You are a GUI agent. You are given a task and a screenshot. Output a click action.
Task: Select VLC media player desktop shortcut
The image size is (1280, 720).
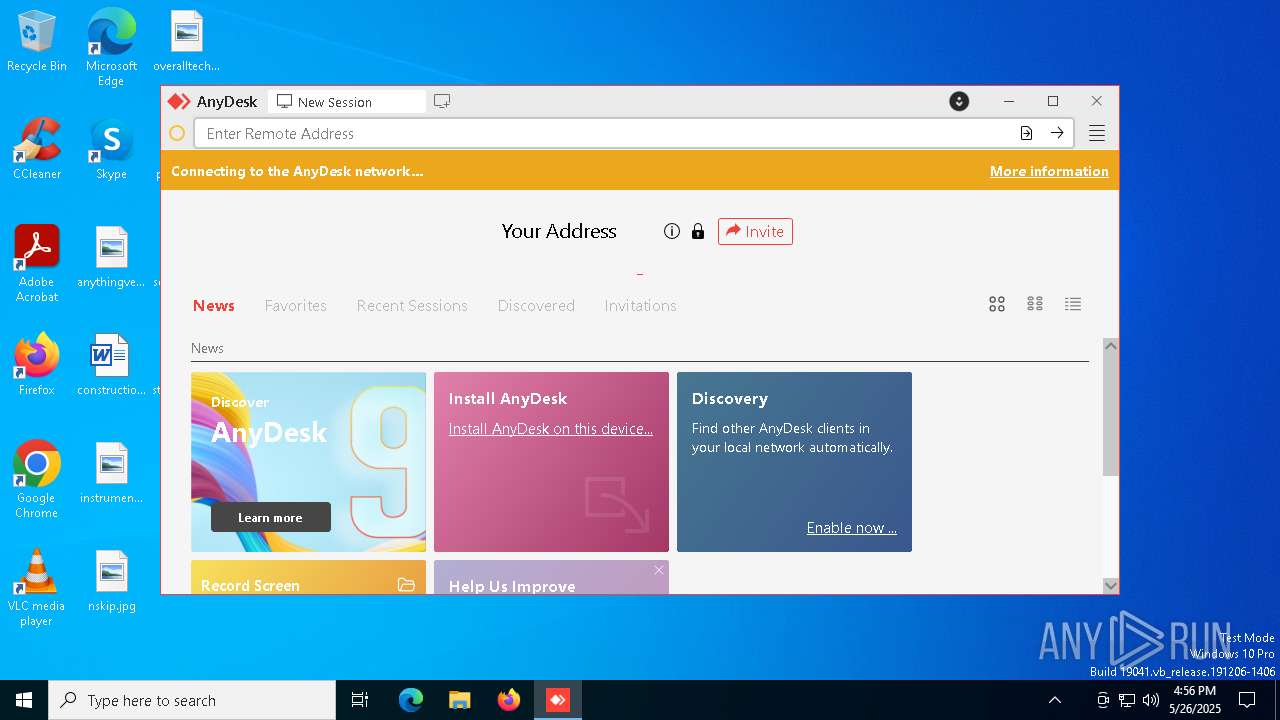tap(37, 588)
